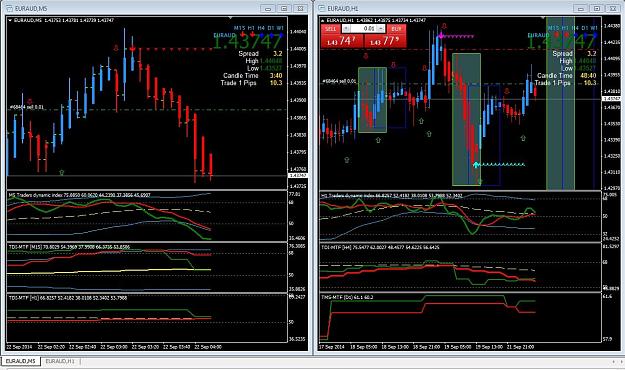Click the 1.43747 price tag on M5 axis
This screenshot has width=625, height=370.
[297, 175]
